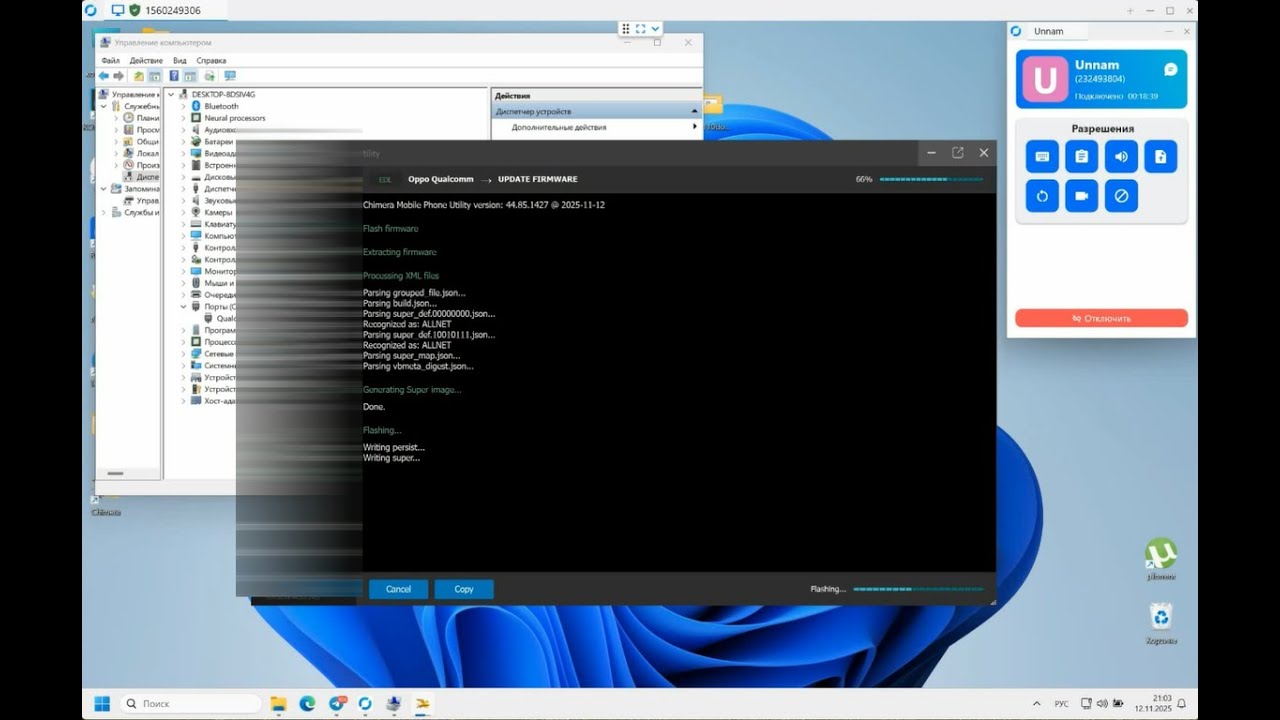Pop out the Chimera utility window
Screen dimensions: 1280x720
[x=957, y=152]
